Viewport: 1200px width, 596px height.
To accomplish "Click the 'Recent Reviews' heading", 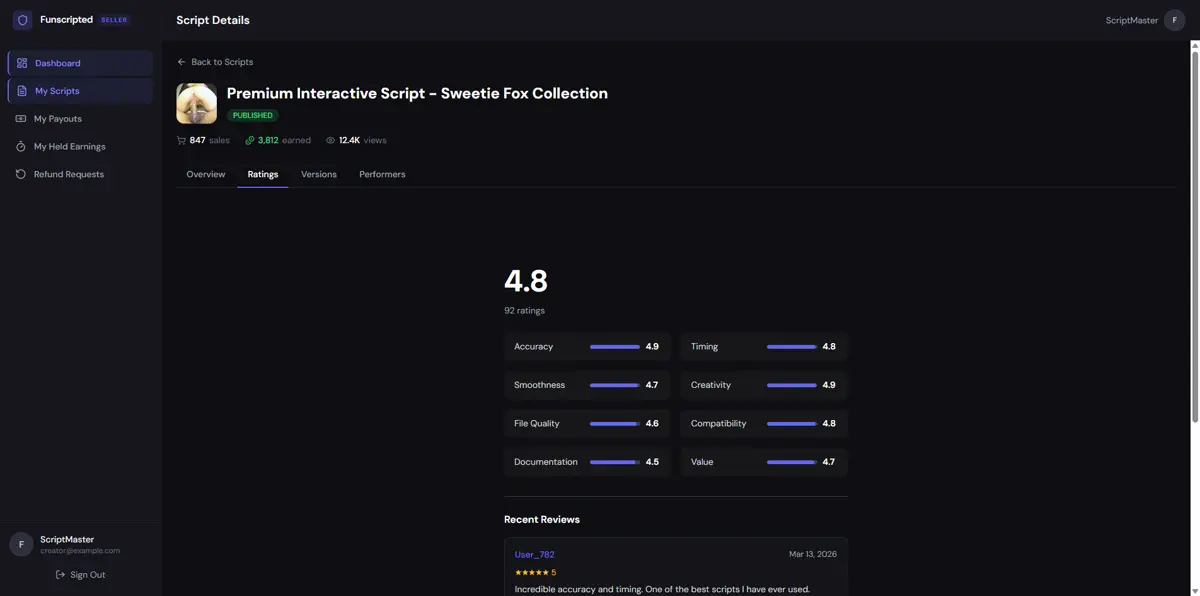I will tap(542, 519).
